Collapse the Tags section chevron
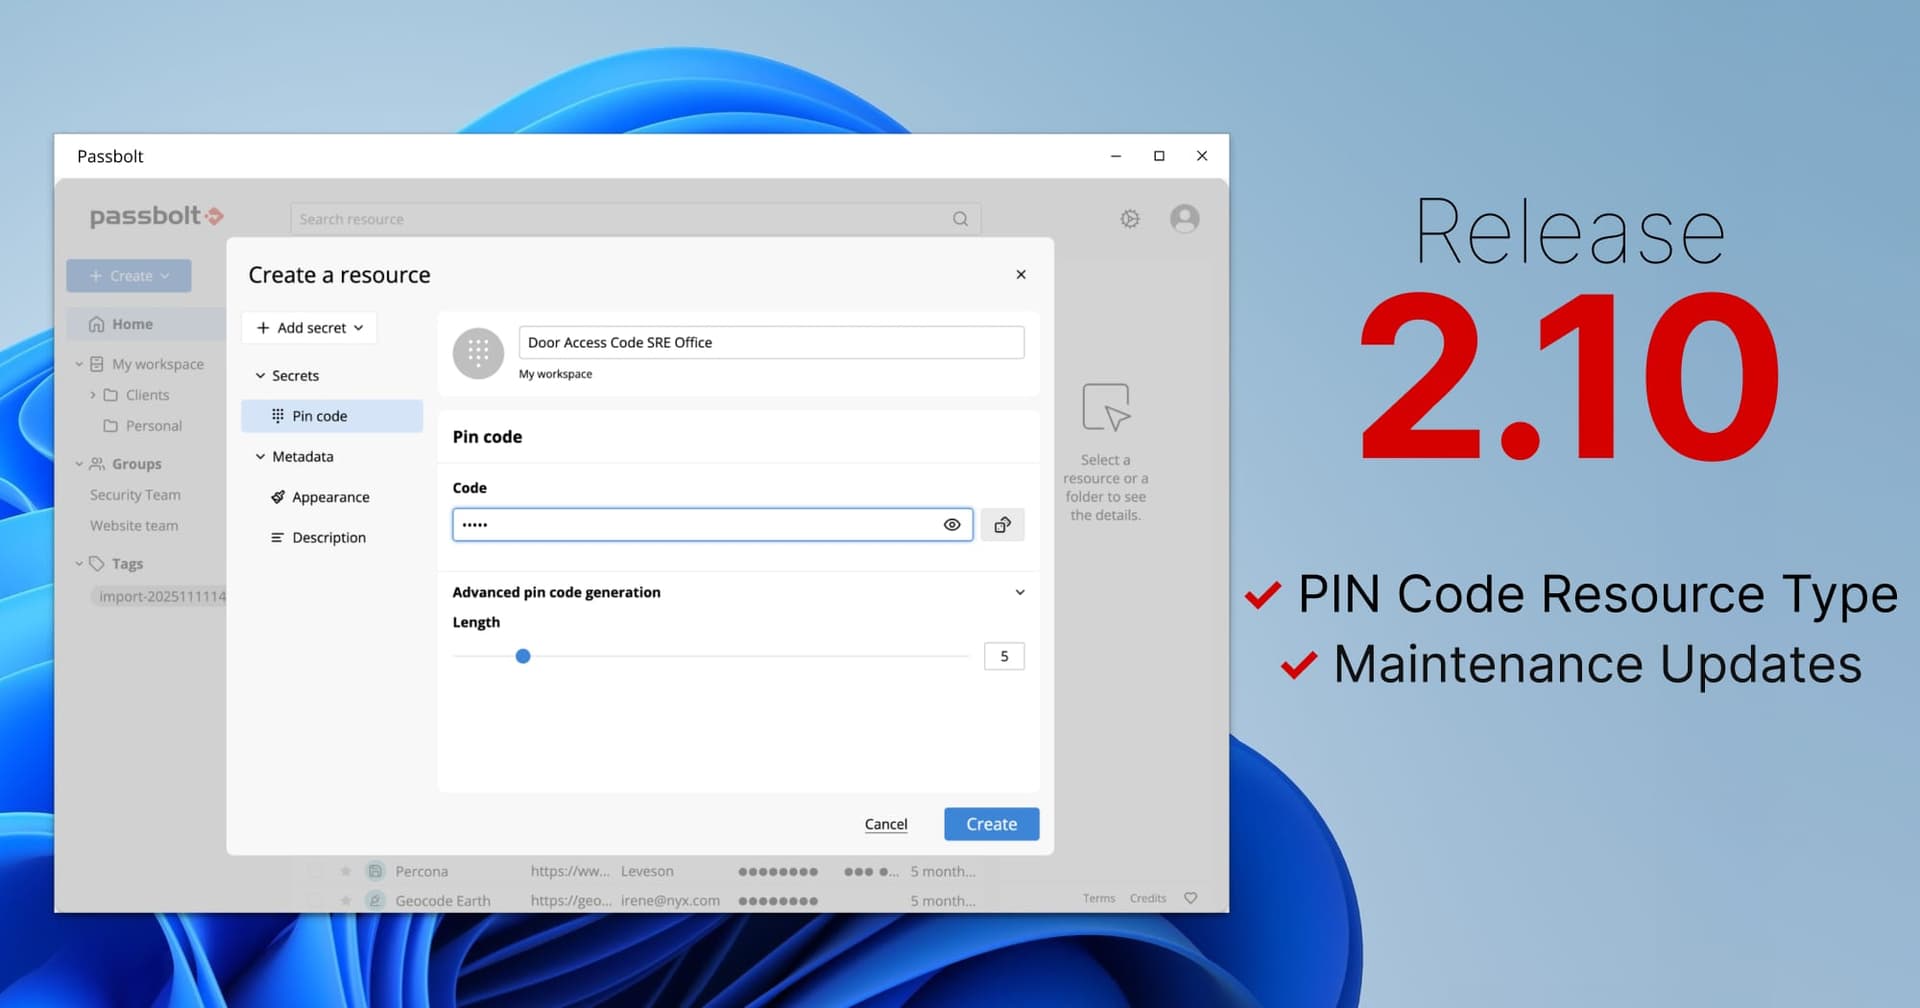This screenshot has width=1920, height=1008. click(79, 564)
